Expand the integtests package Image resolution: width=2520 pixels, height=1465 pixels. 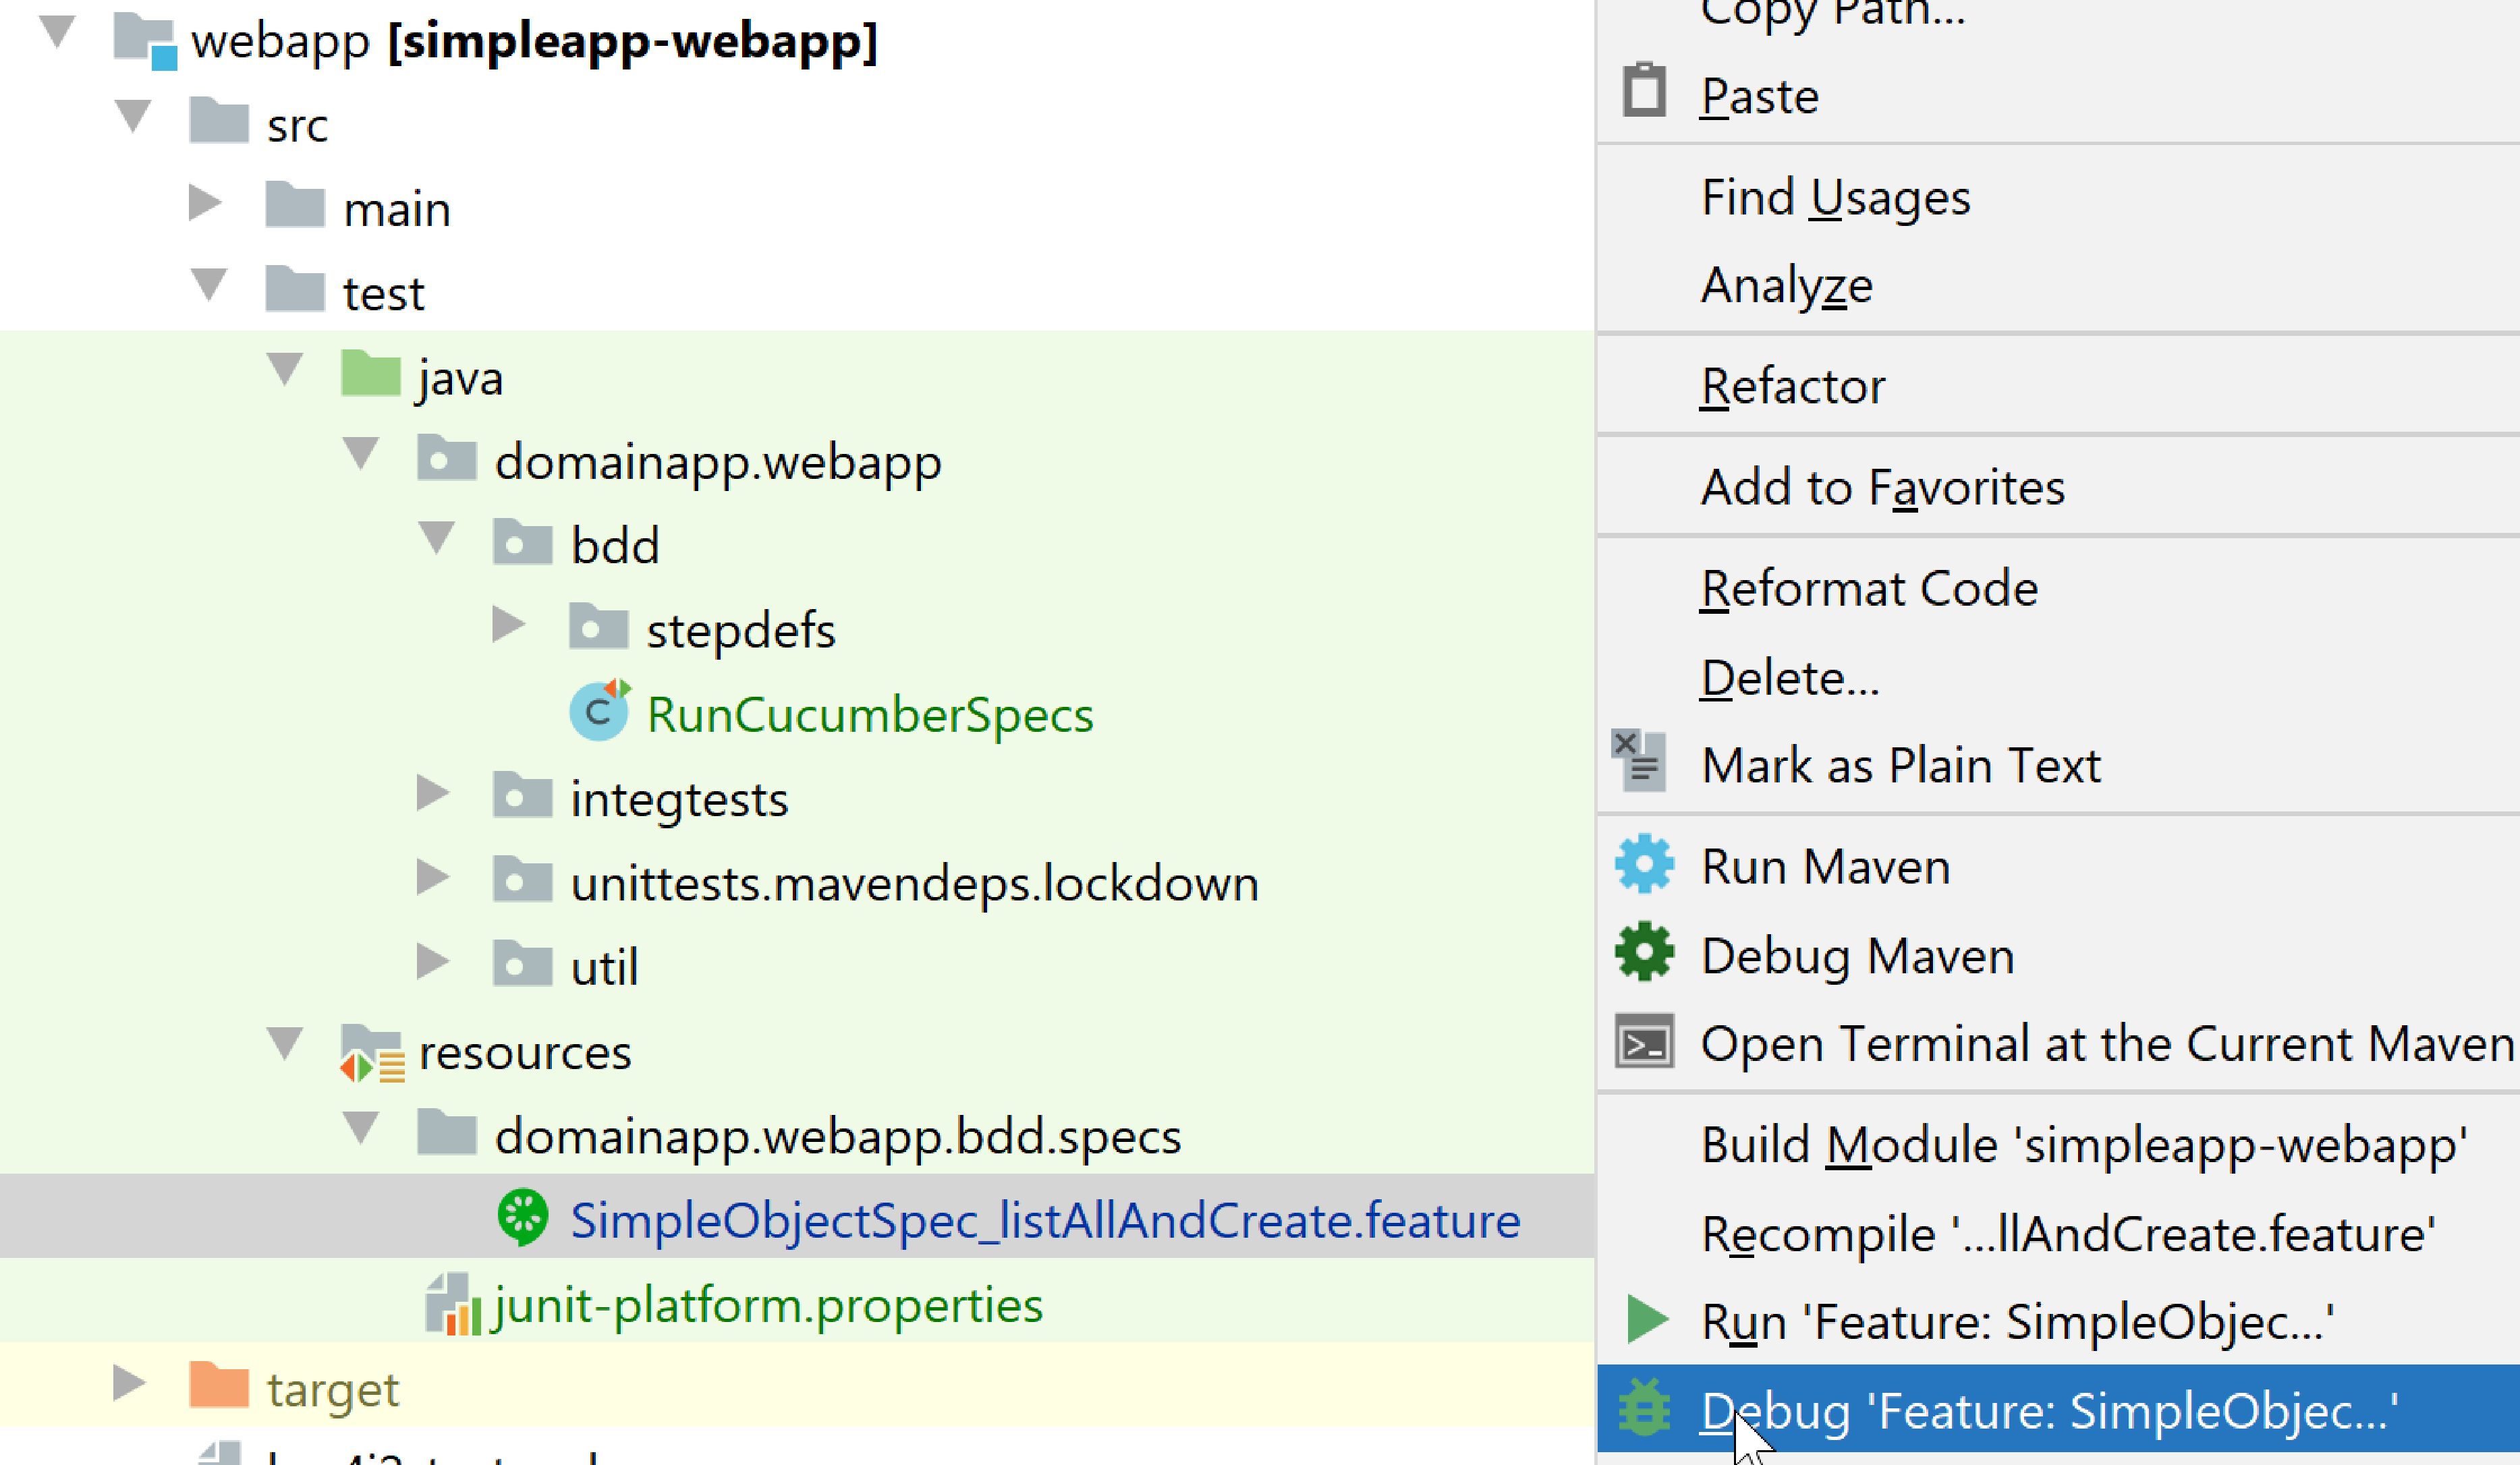pyautogui.click(x=433, y=794)
